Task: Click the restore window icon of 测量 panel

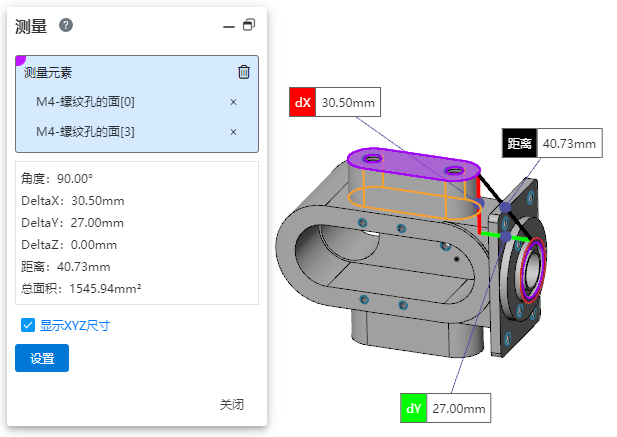Action: pyautogui.click(x=249, y=25)
